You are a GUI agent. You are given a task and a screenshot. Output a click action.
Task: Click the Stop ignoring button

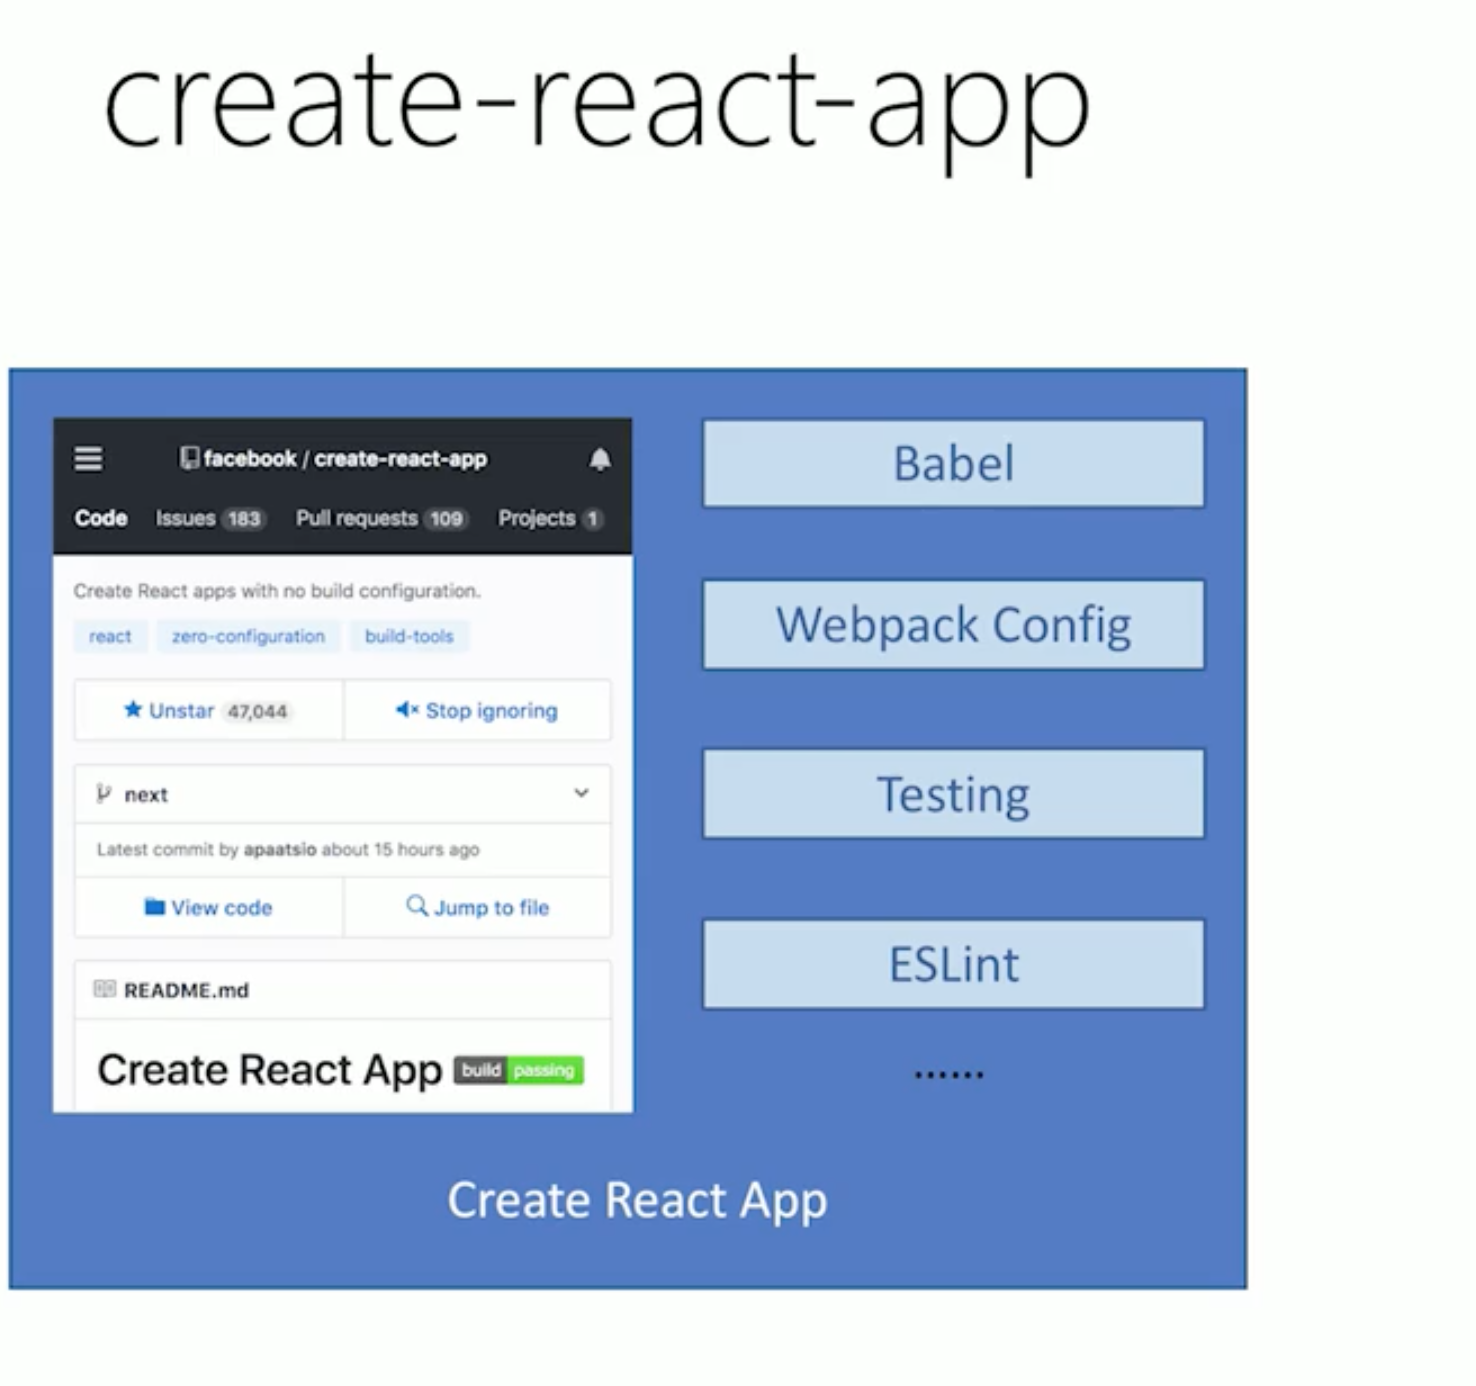pyautogui.click(x=477, y=710)
